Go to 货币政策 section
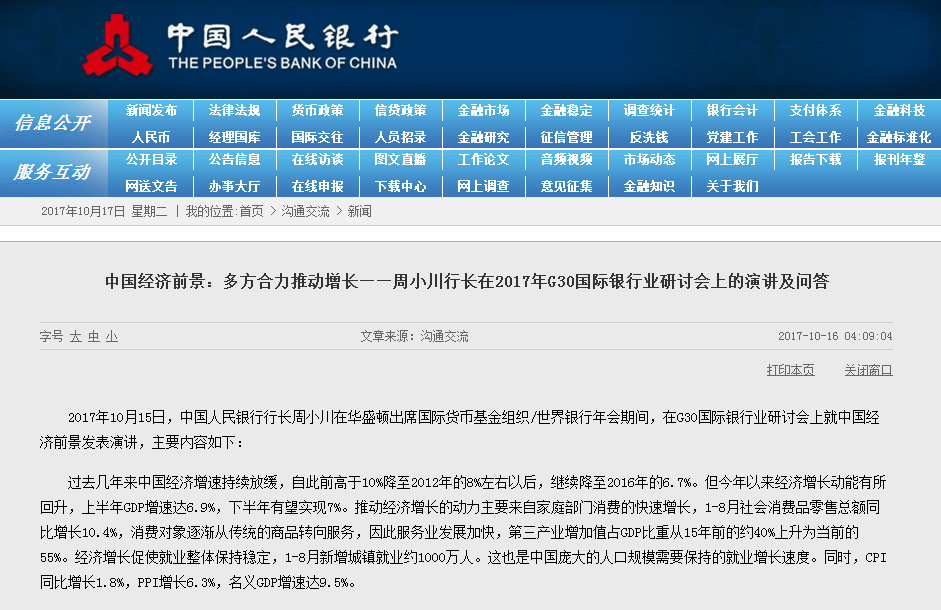The height and width of the screenshot is (610, 941). pos(317,110)
